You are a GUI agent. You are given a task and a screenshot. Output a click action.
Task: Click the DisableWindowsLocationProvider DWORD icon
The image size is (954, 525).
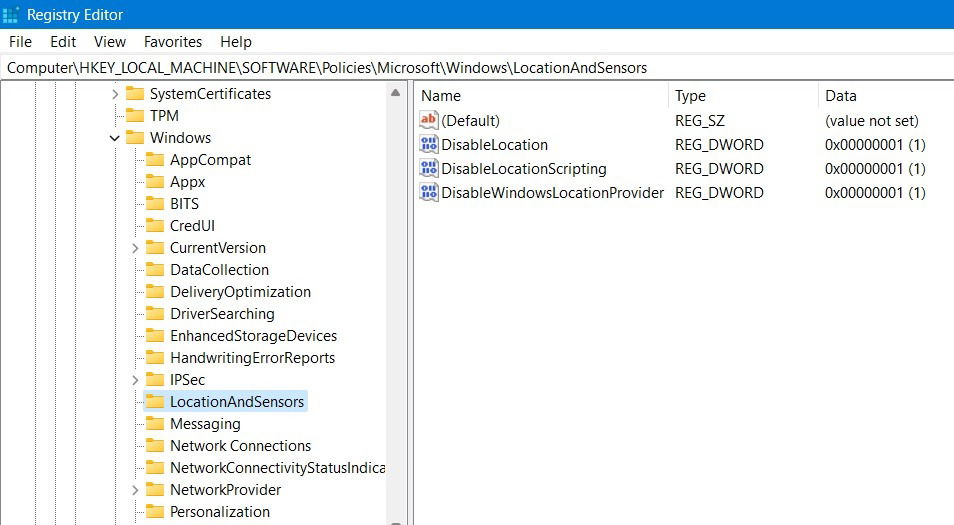point(428,192)
